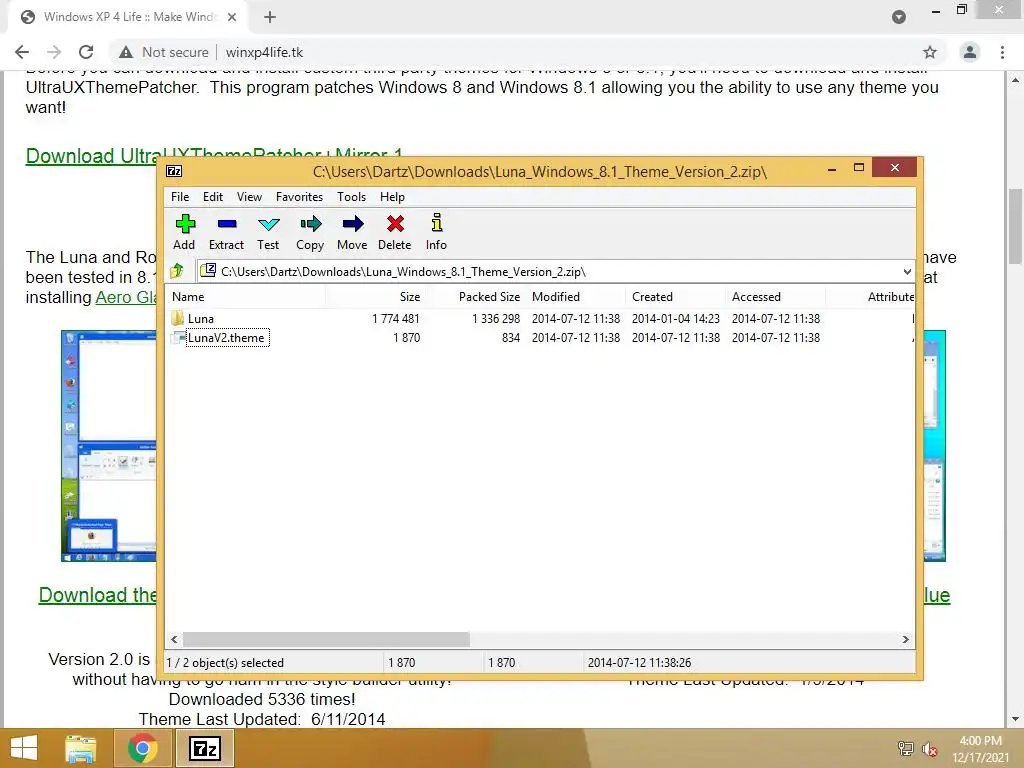Select the LunaV2.theme file name
Viewport: 1024px width, 768px height.
pos(226,338)
